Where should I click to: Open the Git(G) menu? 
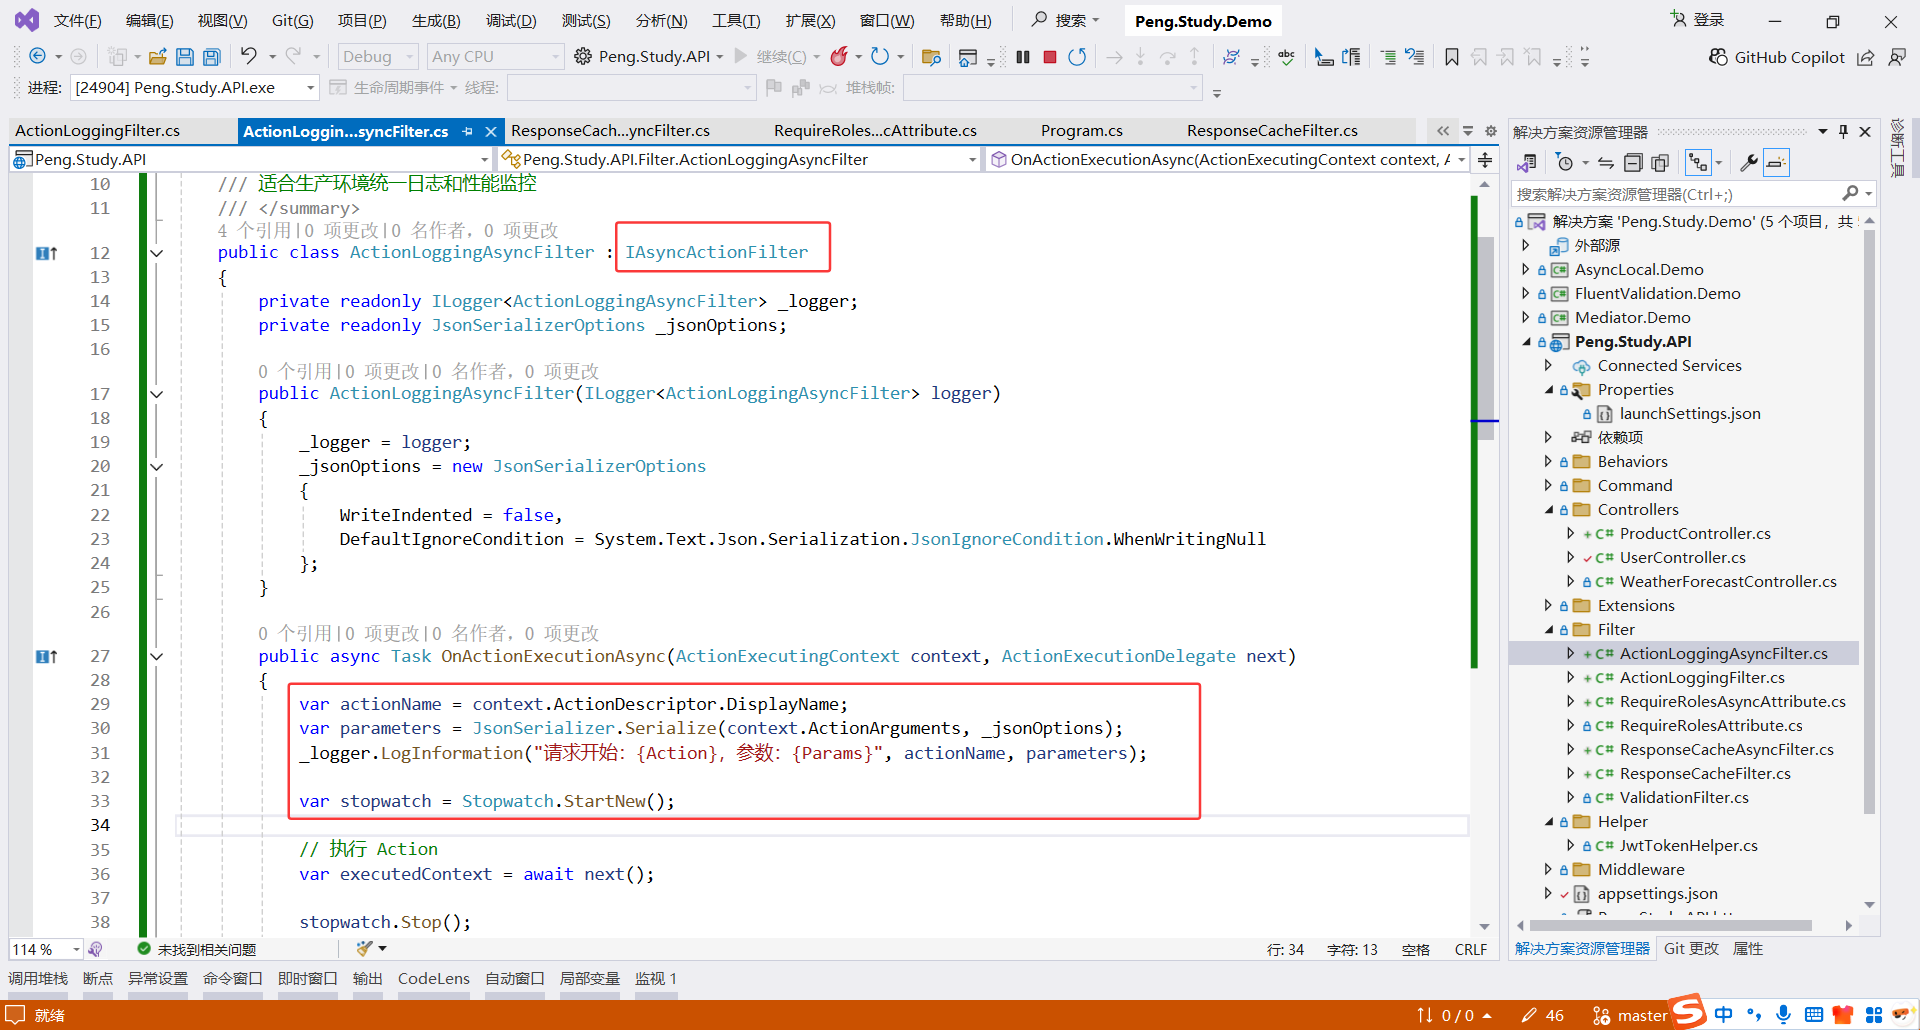292,21
